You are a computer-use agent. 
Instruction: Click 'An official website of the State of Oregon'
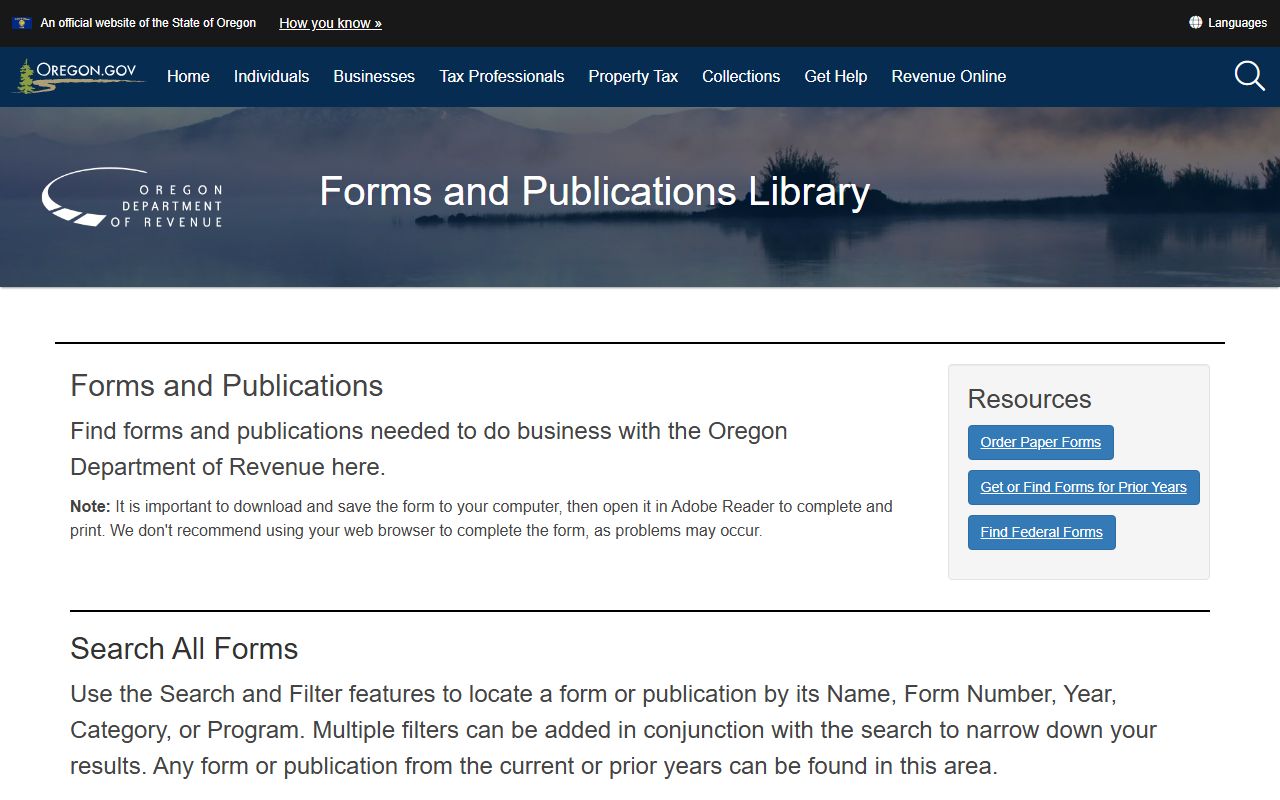[148, 23]
